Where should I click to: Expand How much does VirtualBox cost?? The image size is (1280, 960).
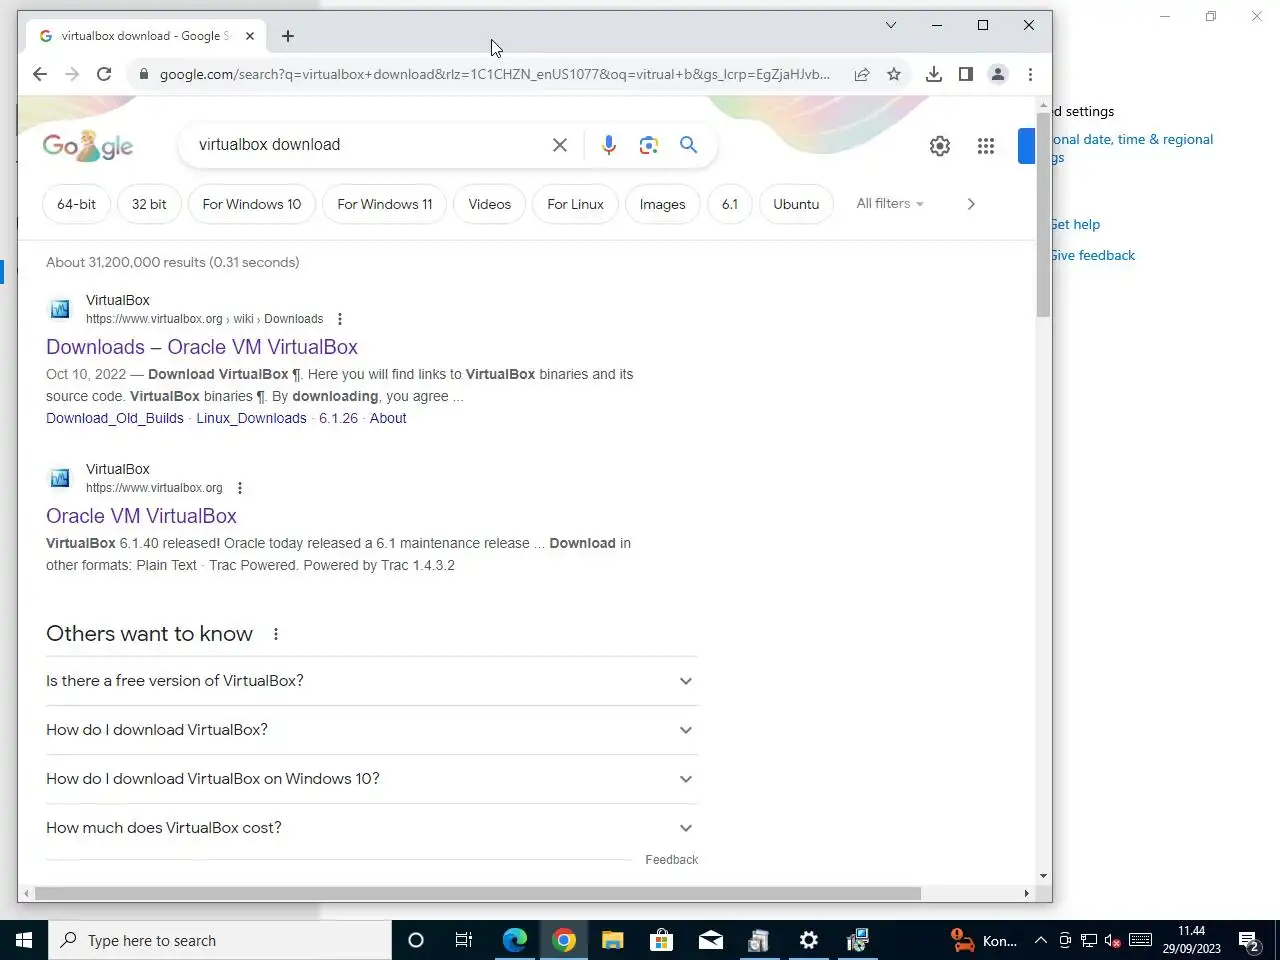(372, 828)
